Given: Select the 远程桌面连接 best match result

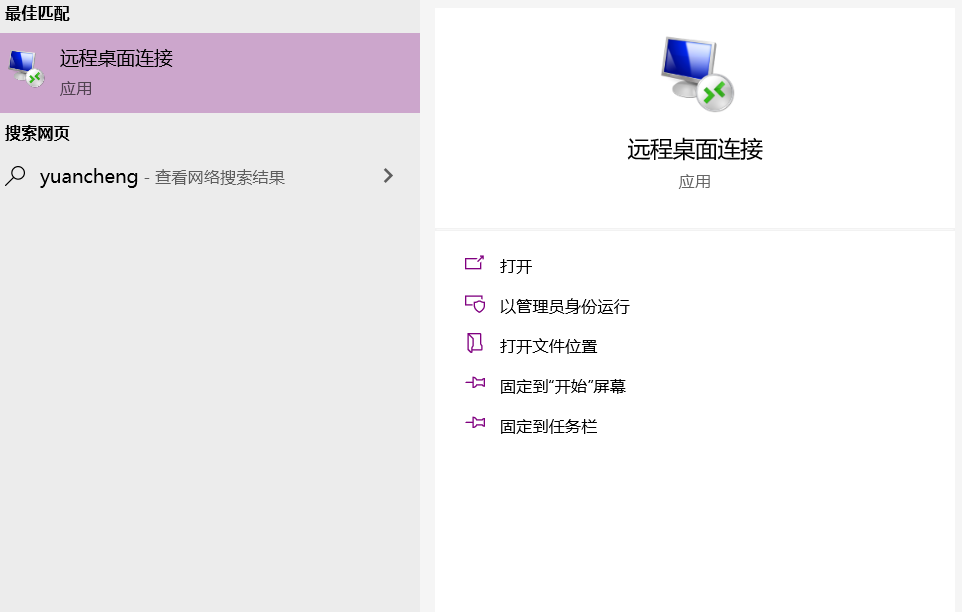Looking at the screenshot, I should click(210, 73).
